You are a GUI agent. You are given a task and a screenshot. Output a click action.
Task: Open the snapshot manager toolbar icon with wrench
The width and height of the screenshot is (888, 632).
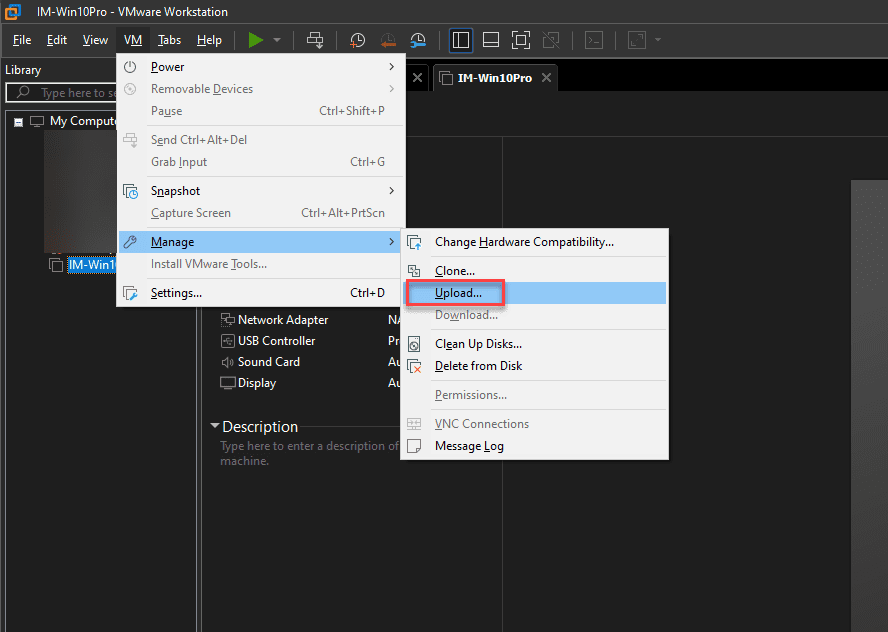pyautogui.click(x=418, y=40)
